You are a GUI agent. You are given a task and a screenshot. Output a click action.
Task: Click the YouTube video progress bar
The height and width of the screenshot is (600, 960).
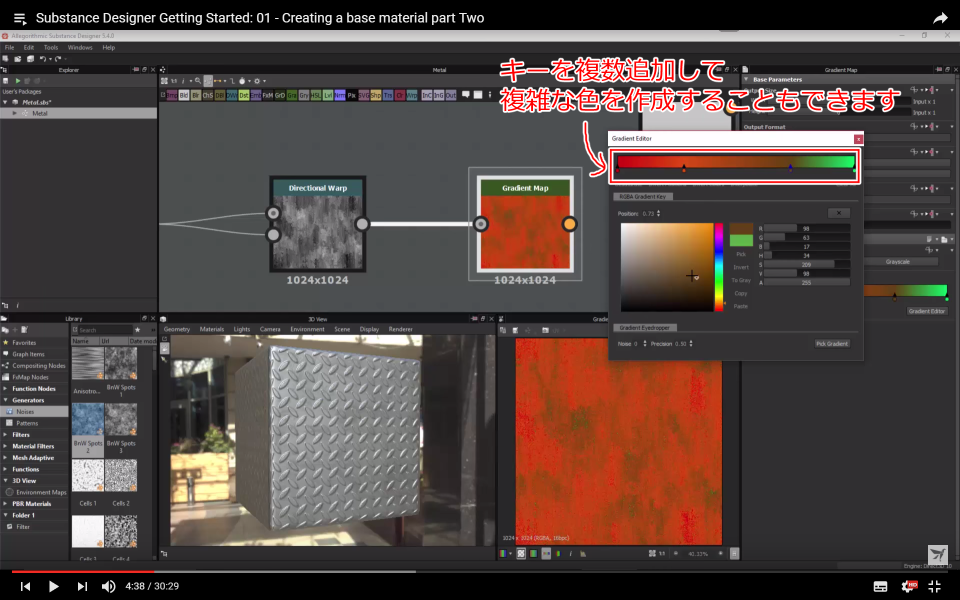tap(480, 572)
